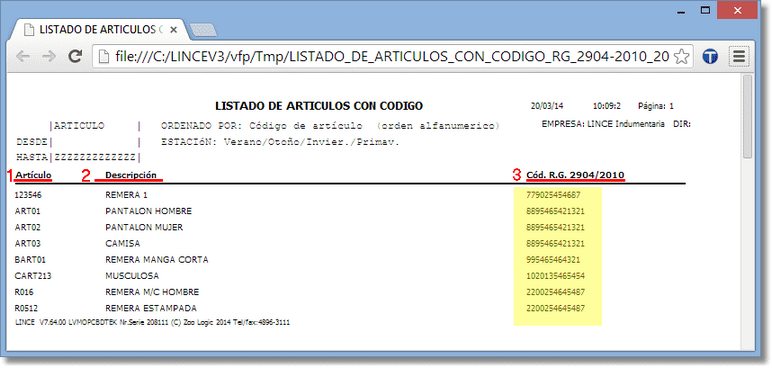
Task: Click the HASTA ZZZZZZZZZZZZZ filter value
Action: [x=95, y=158]
